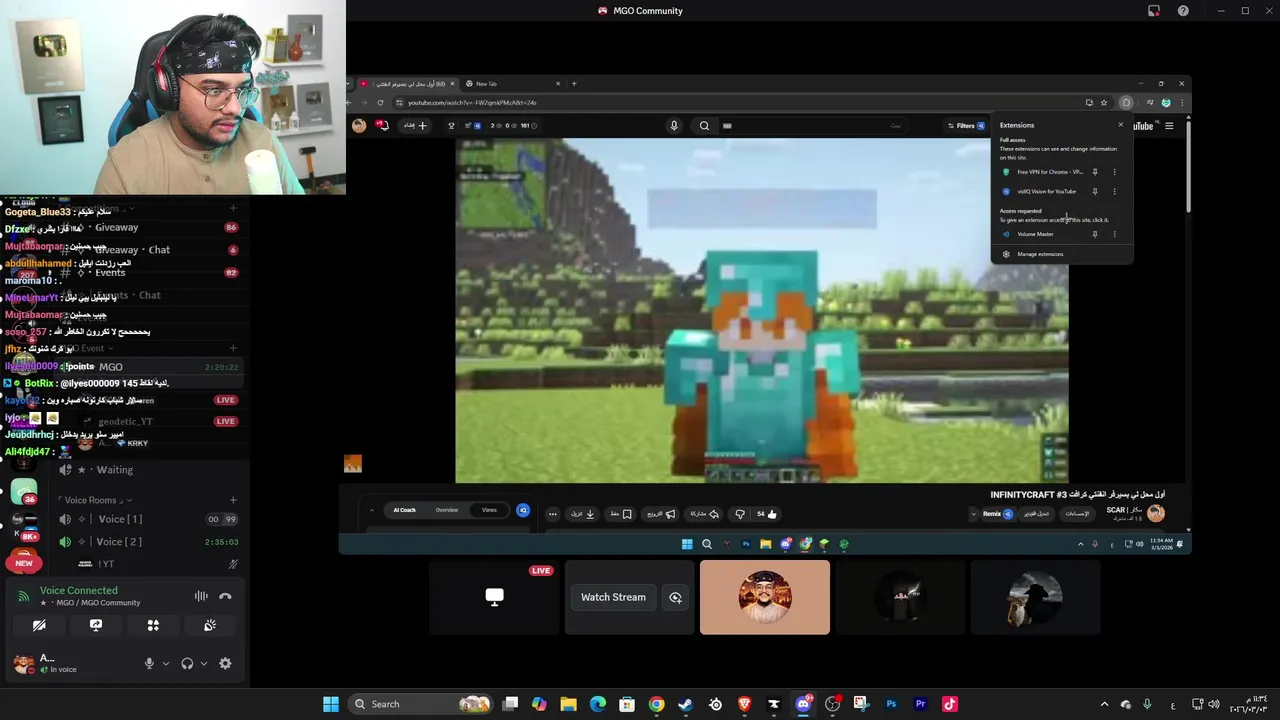The width and height of the screenshot is (1280, 720).
Task: Click the taskbar Search box
Action: tap(420, 704)
